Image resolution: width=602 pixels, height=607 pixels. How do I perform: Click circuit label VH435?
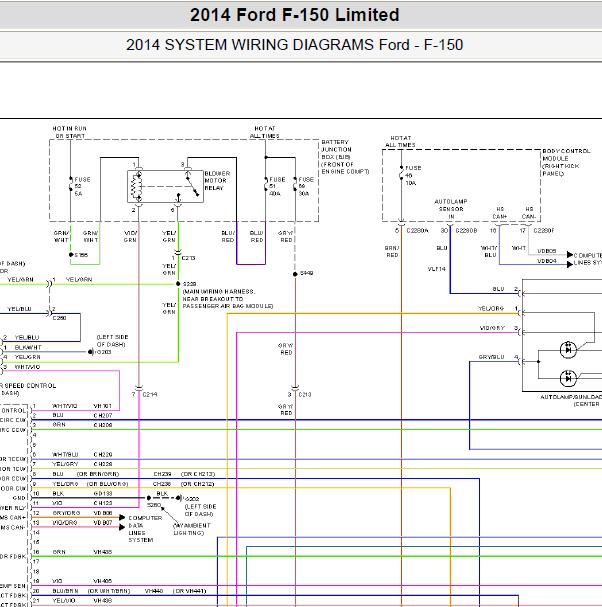103,552
